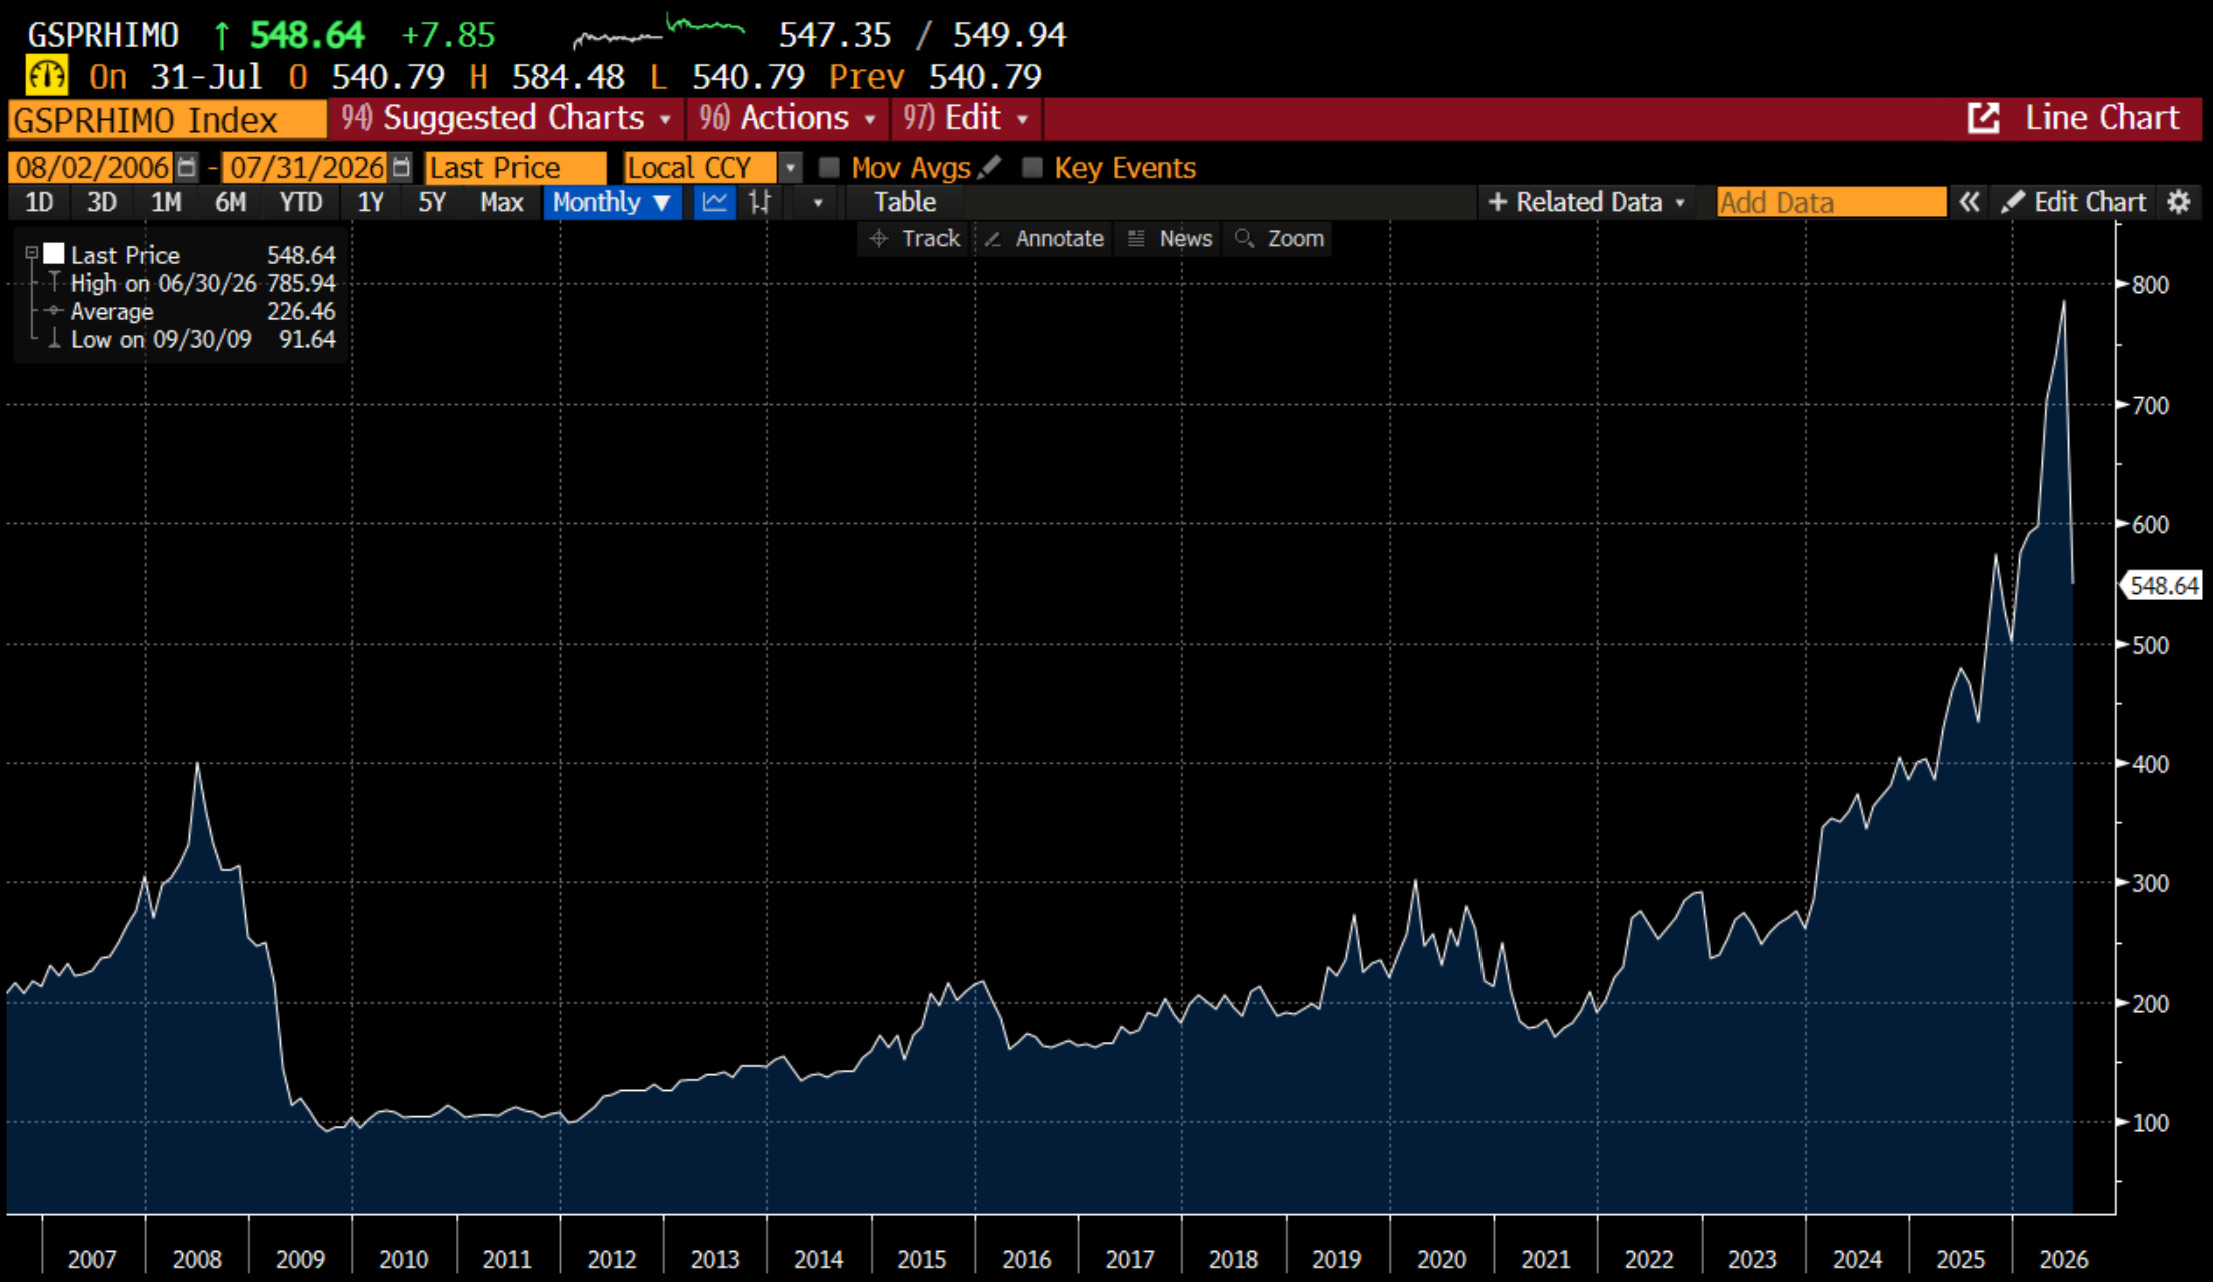Click the yellow gauge icon beside On 31-Jul

46,76
